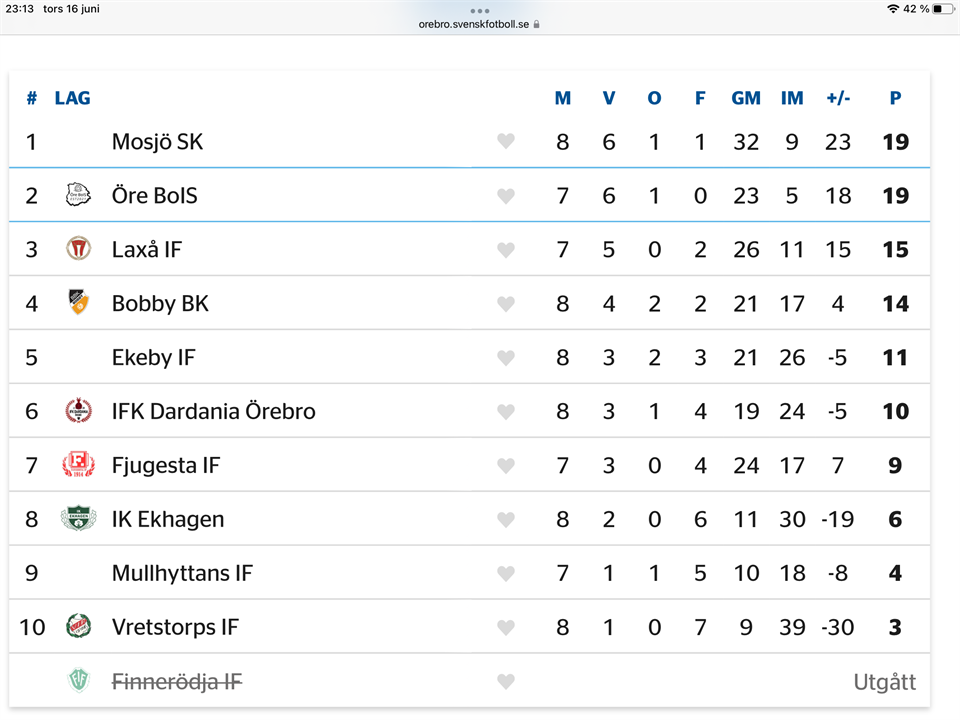The width and height of the screenshot is (960, 720).
Task: Click the GM goals column header
Action: point(746,98)
